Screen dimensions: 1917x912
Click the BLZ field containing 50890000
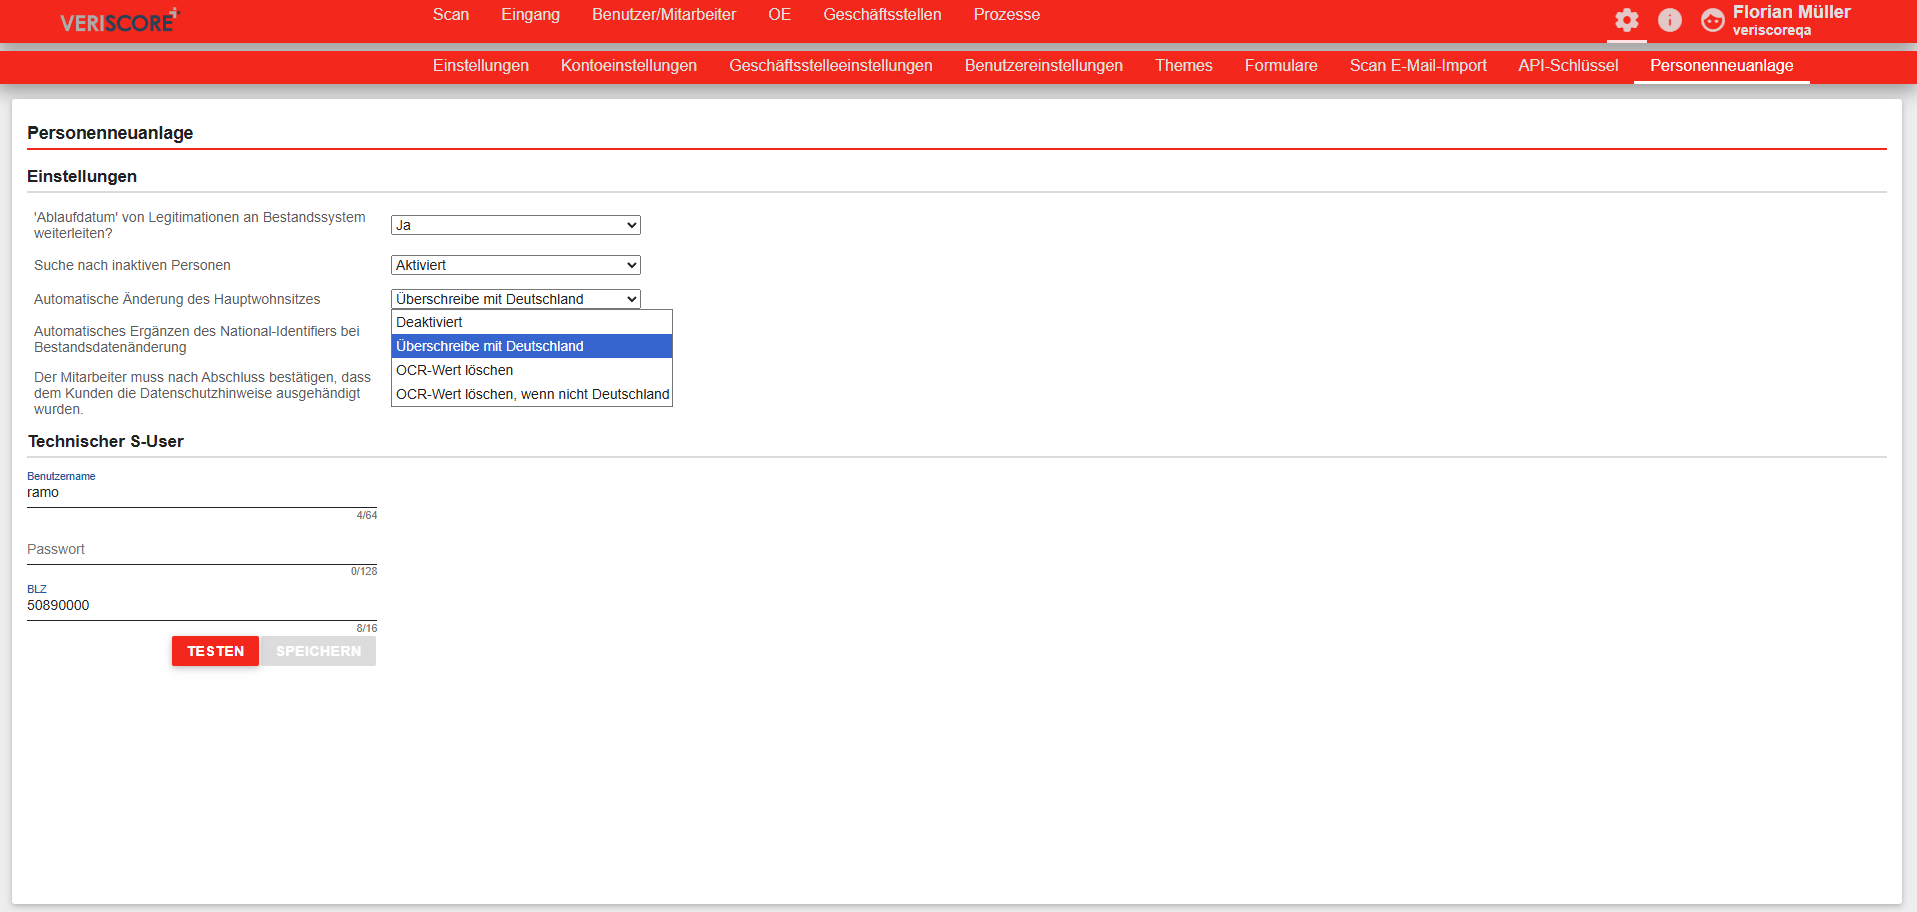[201, 606]
